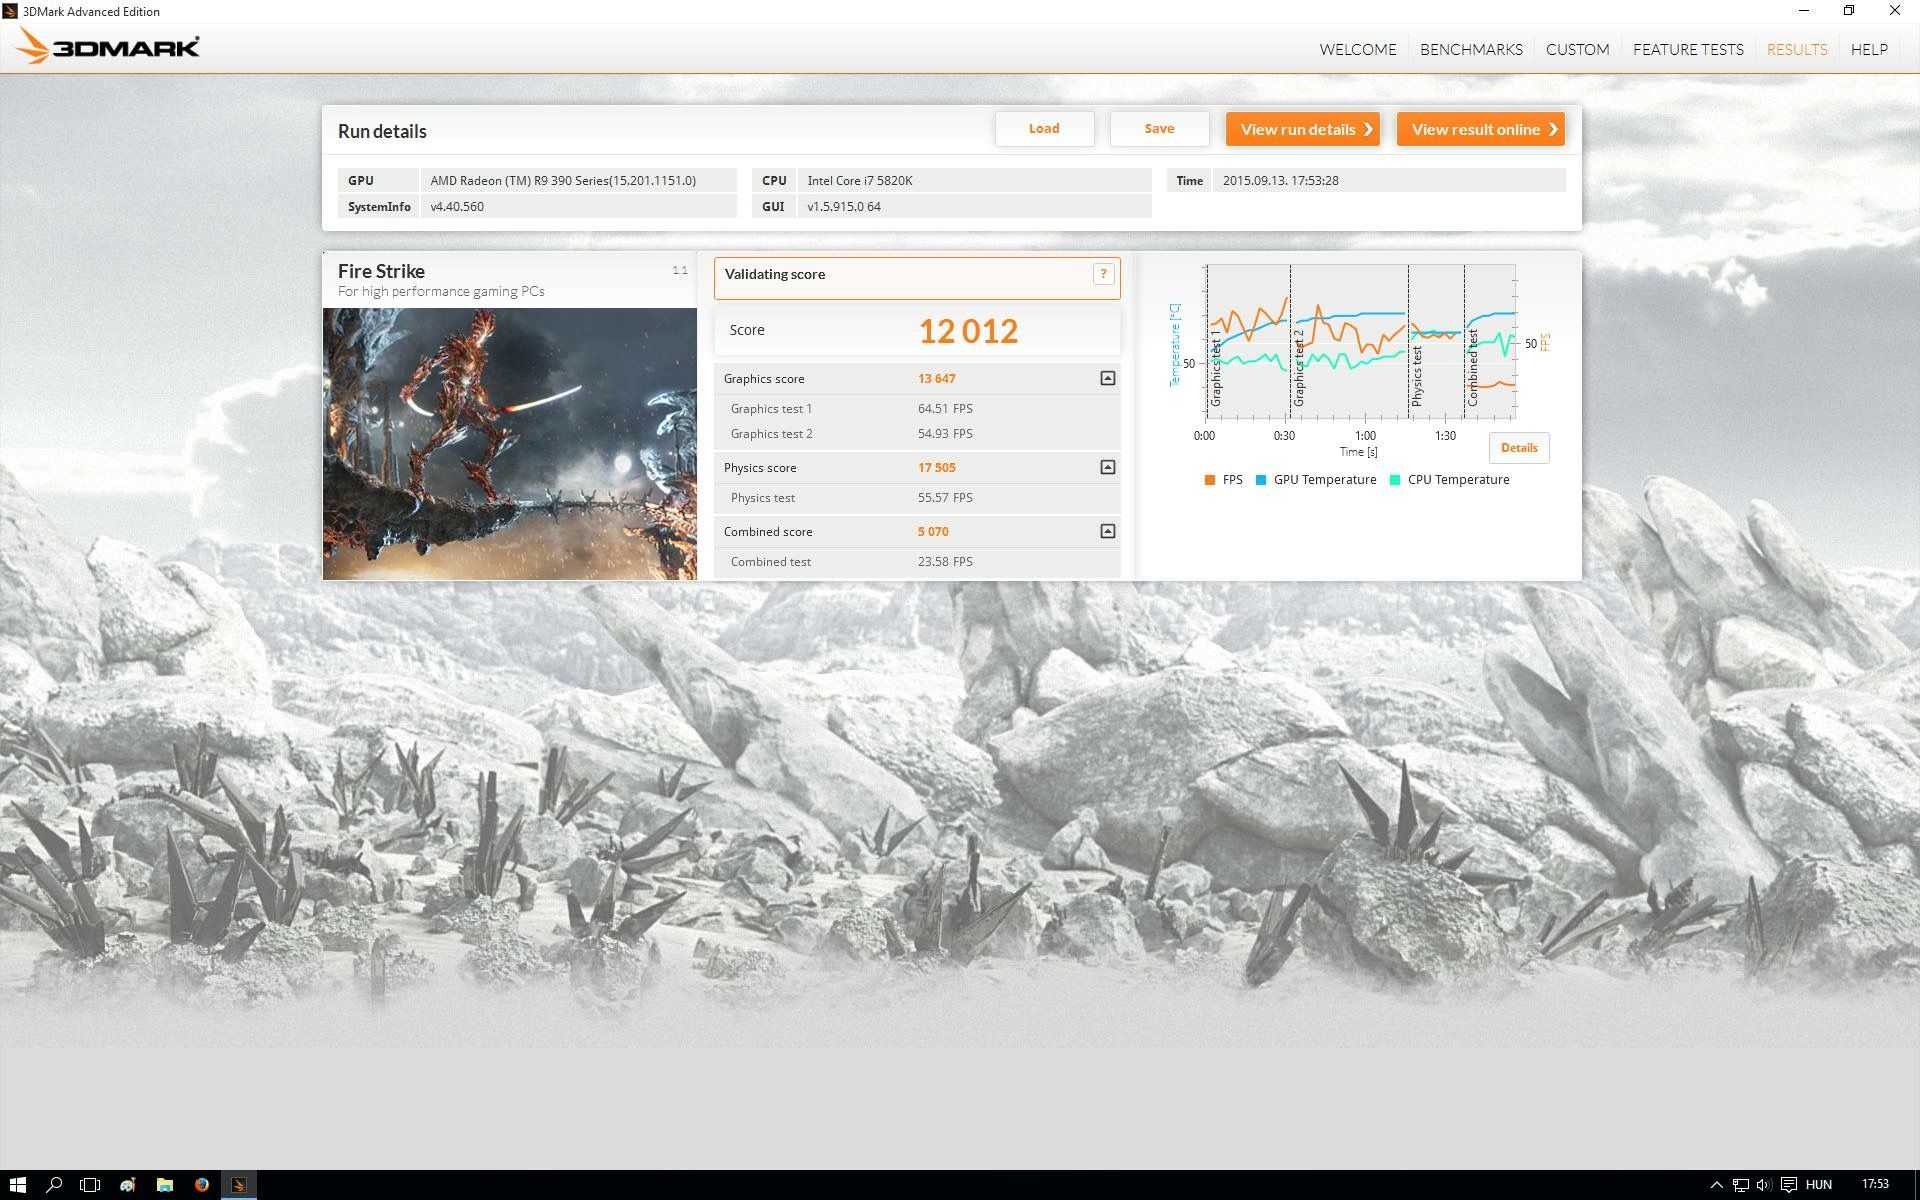The width and height of the screenshot is (1920, 1200).
Task: Click the question mark help icon beside Validating score
Action: pos(1103,274)
